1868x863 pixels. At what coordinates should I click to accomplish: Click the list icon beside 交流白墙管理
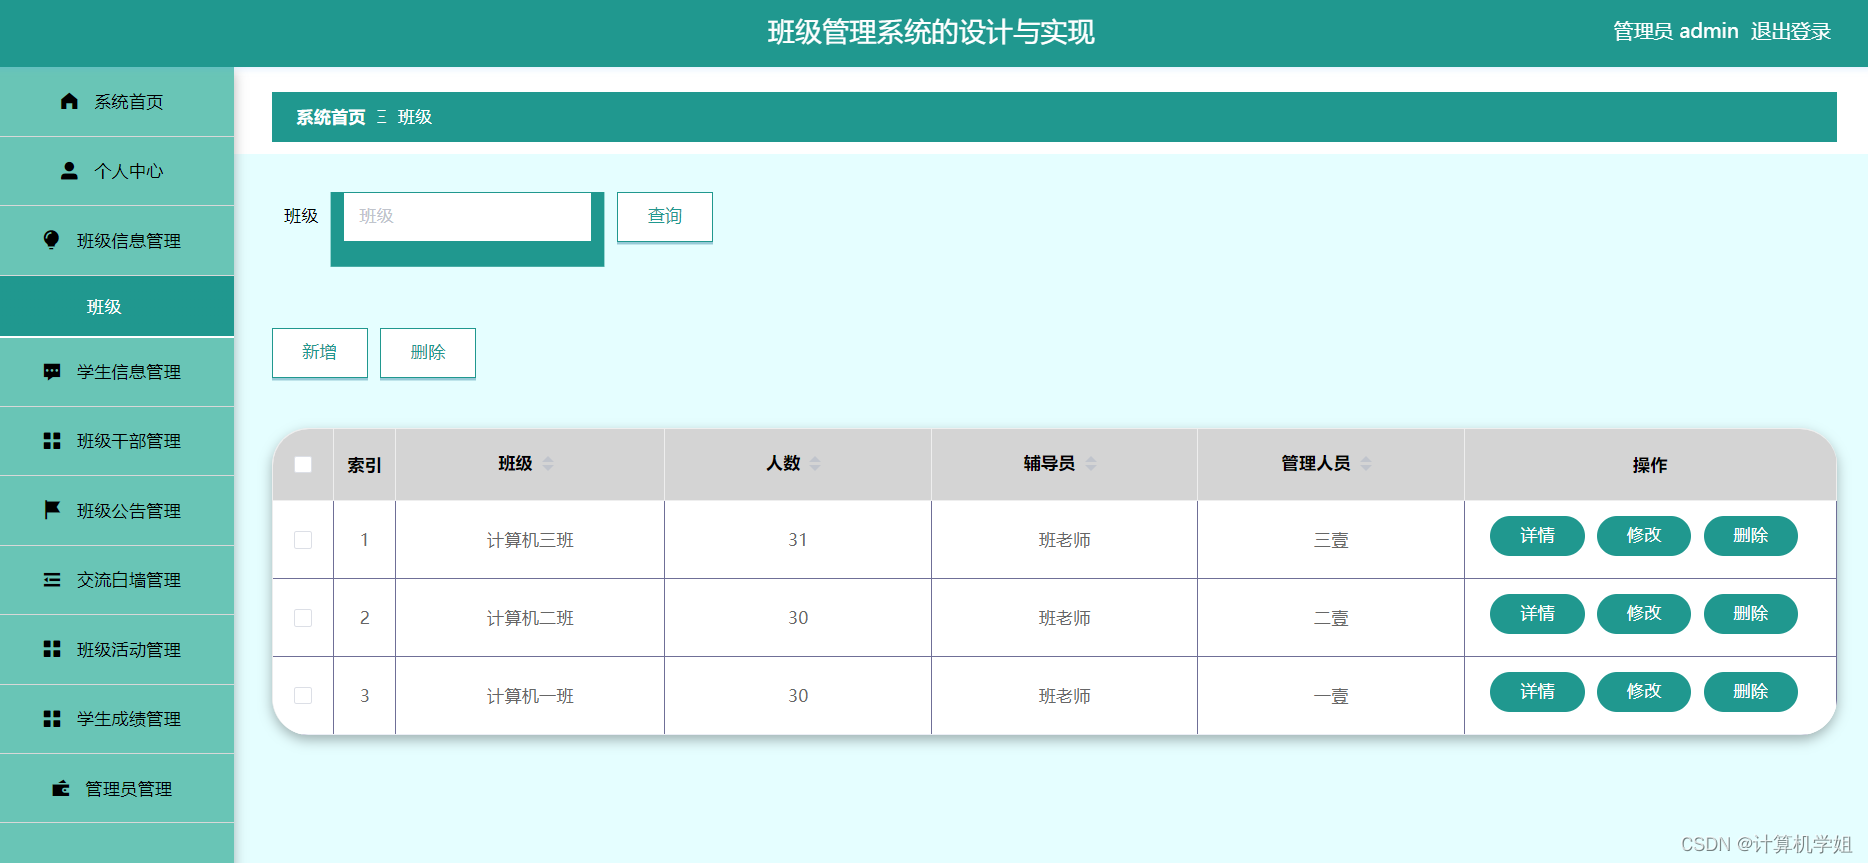click(x=52, y=580)
